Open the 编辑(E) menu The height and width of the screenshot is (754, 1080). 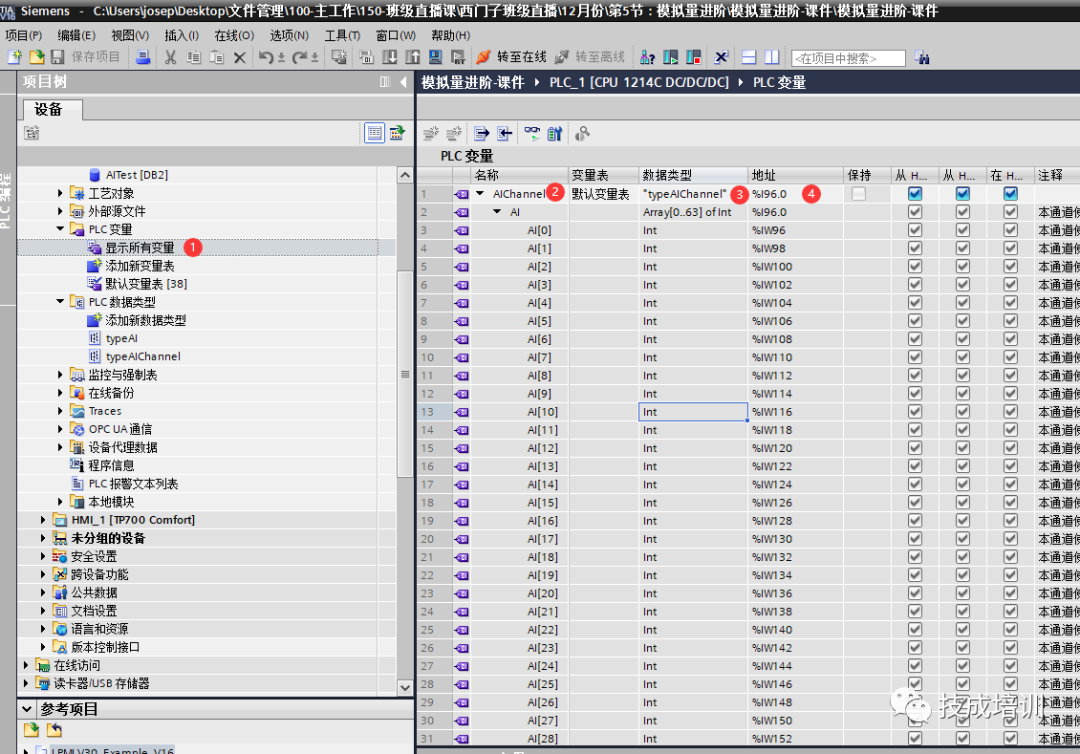tap(76, 35)
